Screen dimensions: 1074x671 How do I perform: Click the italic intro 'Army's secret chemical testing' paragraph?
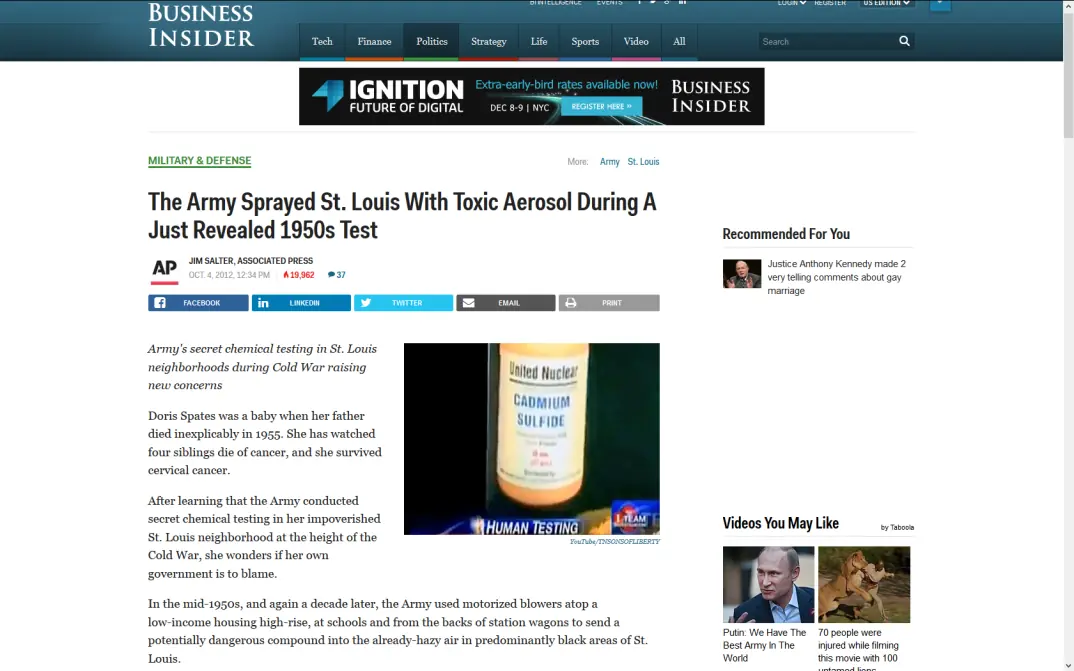point(262,367)
